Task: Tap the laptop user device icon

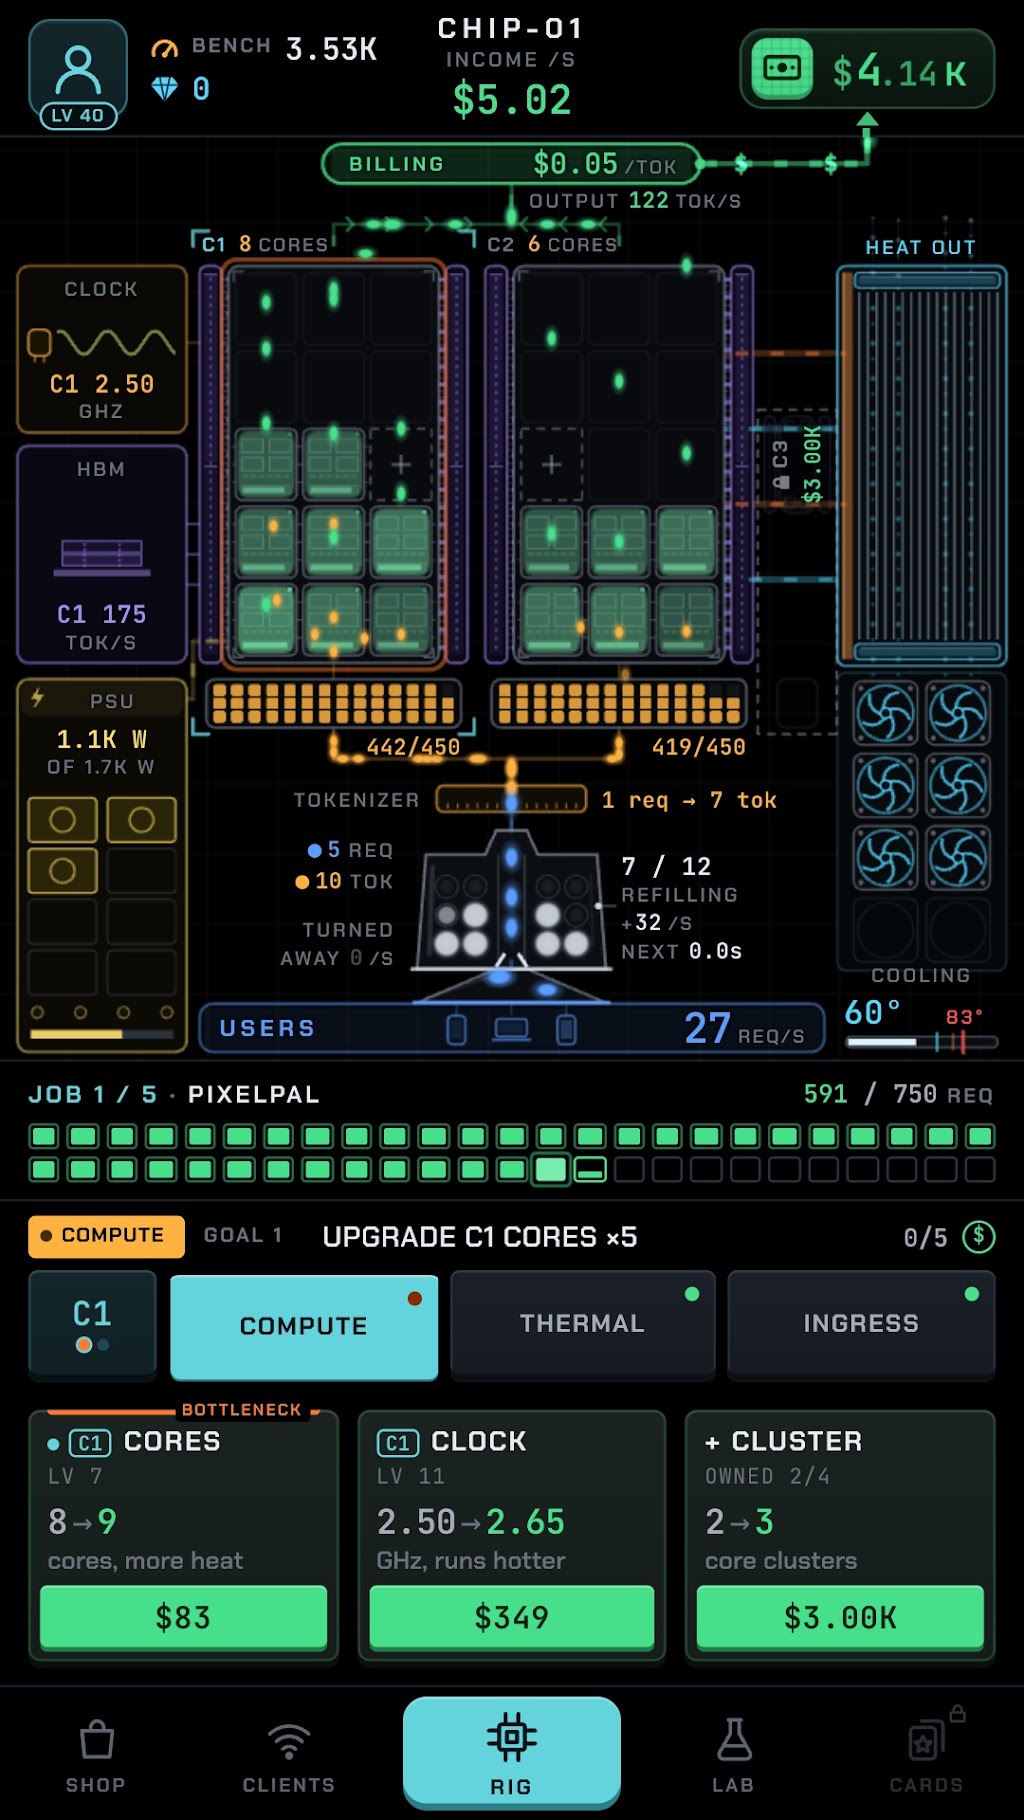Action: click(511, 1029)
